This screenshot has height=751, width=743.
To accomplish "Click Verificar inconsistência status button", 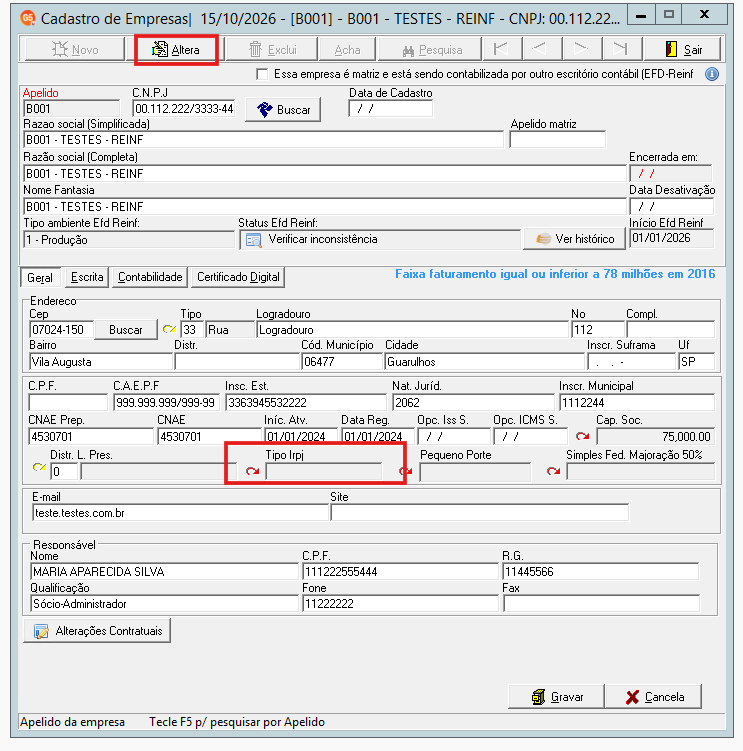I will tap(379, 239).
